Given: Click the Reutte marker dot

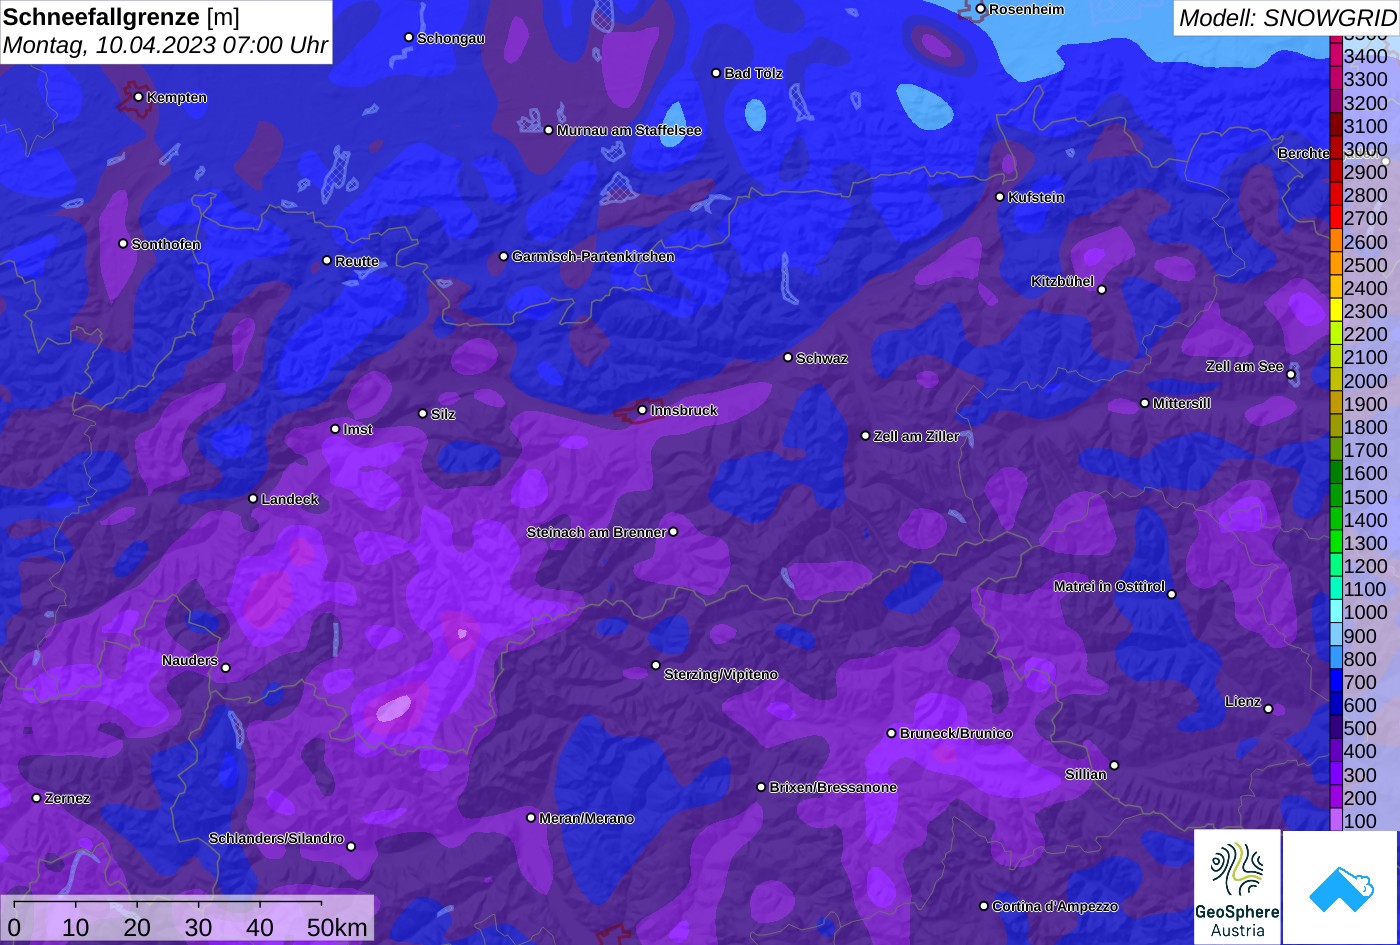Looking at the screenshot, I should (x=326, y=260).
